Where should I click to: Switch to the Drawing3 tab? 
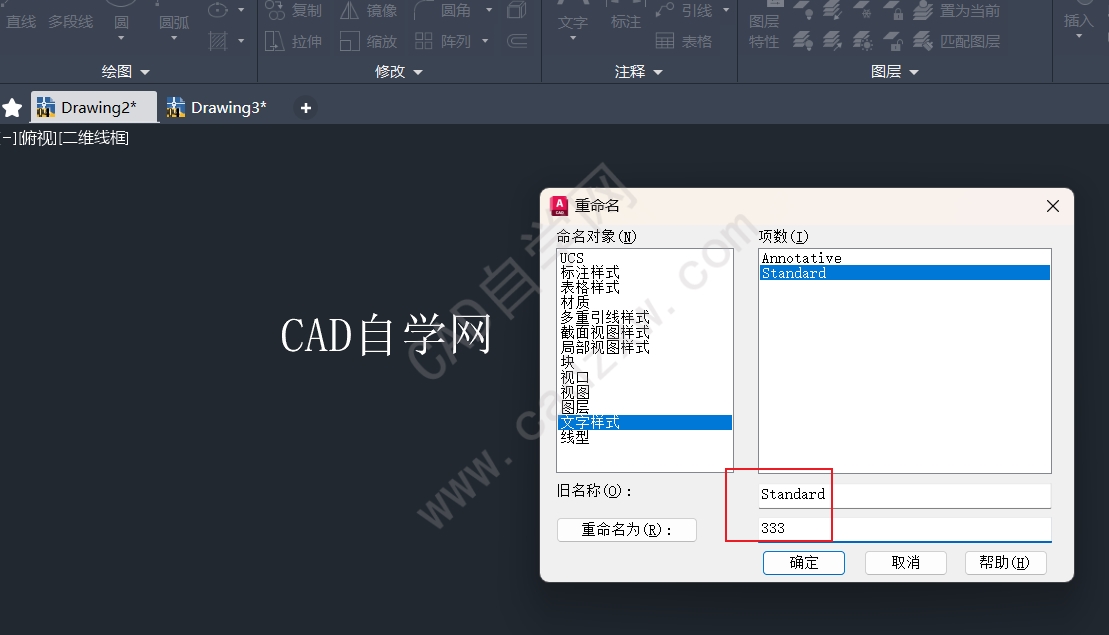pyautogui.click(x=216, y=107)
